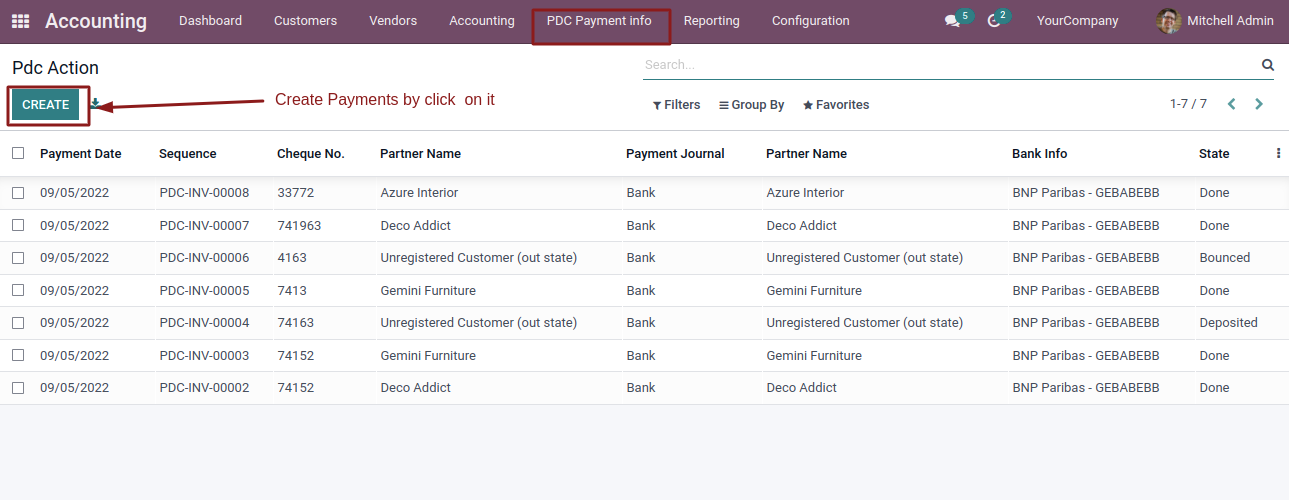Click BNP Paribas cell in PDC-INV-00007 row
The height and width of the screenshot is (500, 1289).
click(1086, 226)
